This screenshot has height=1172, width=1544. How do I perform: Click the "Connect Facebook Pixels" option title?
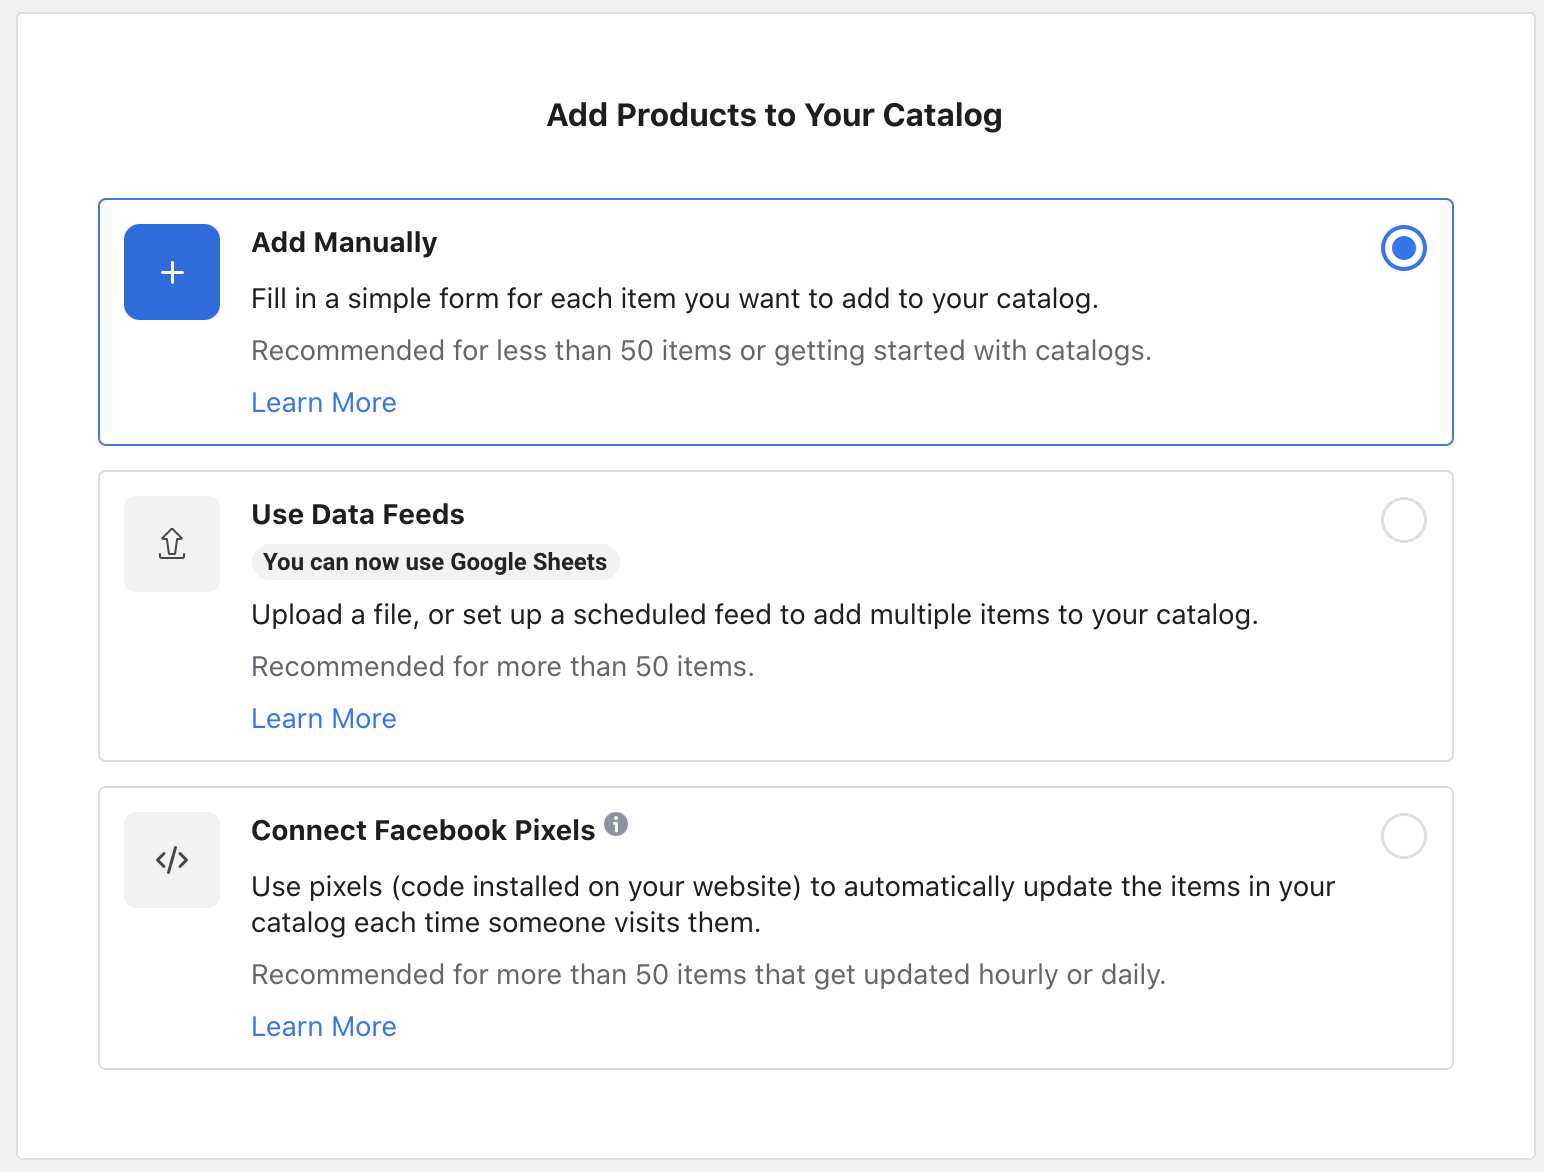(423, 831)
